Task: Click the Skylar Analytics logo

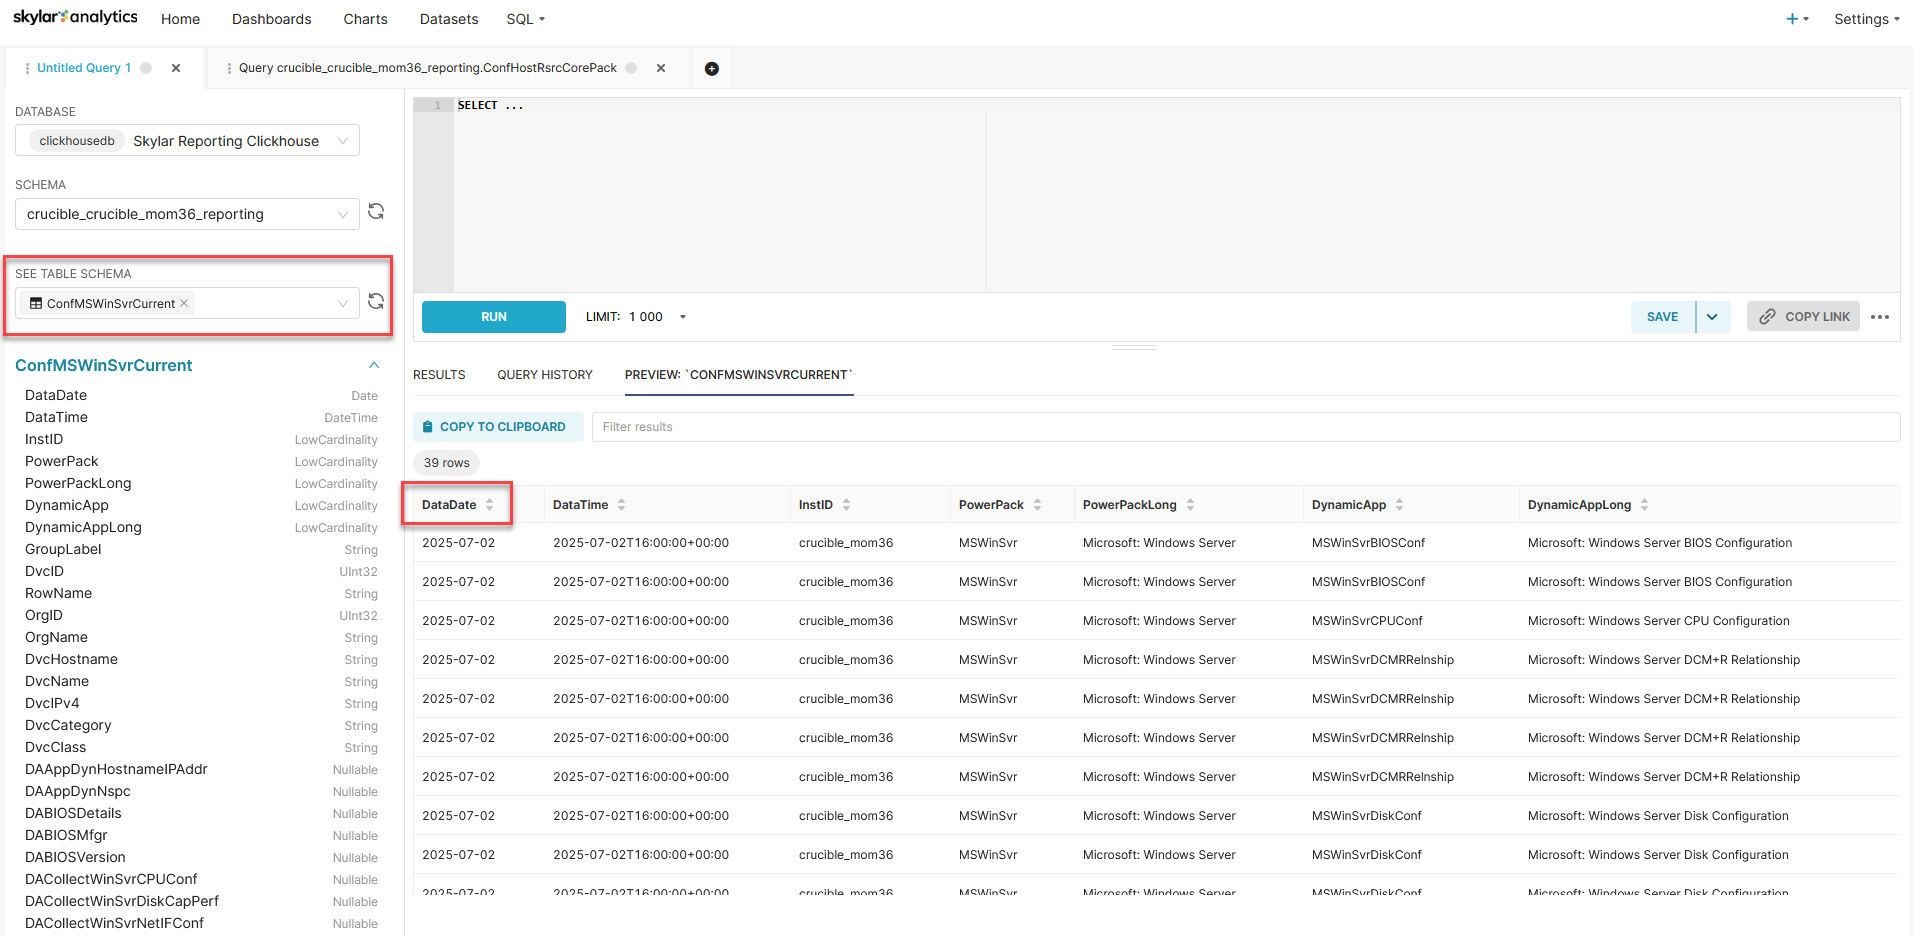Action: click(x=75, y=17)
